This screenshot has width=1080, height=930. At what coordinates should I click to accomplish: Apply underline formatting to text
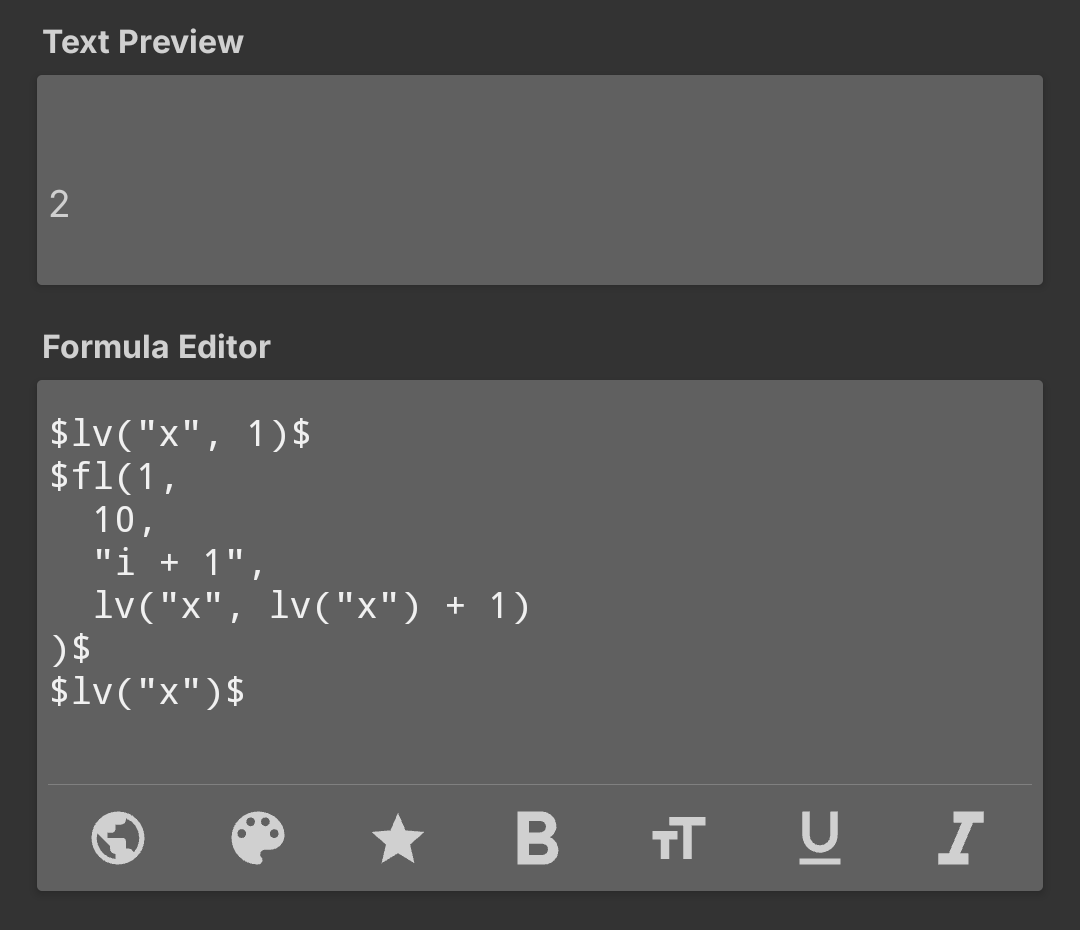tap(820, 838)
